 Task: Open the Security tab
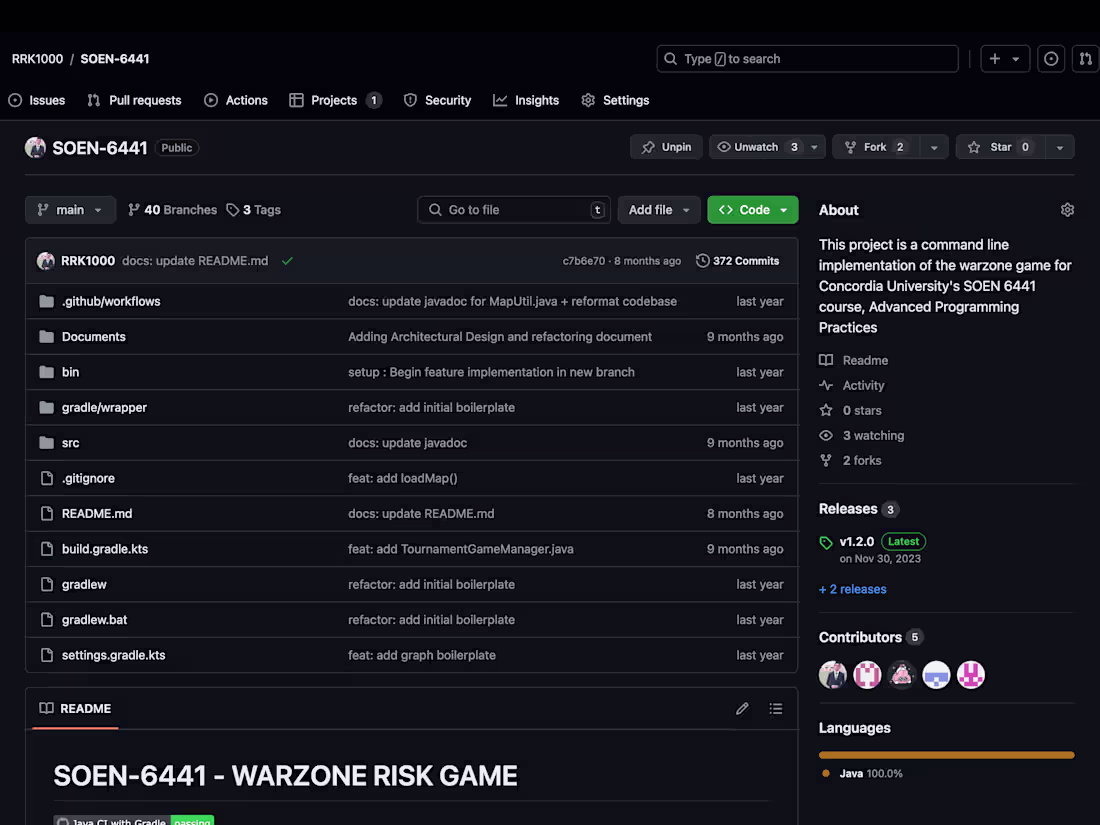[x=437, y=100]
